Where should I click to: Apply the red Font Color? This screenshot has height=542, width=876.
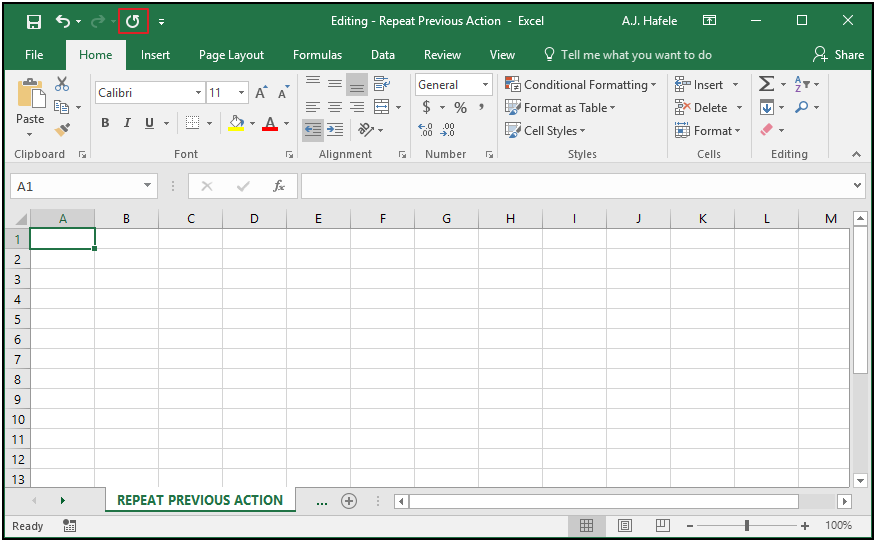tap(270, 123)
